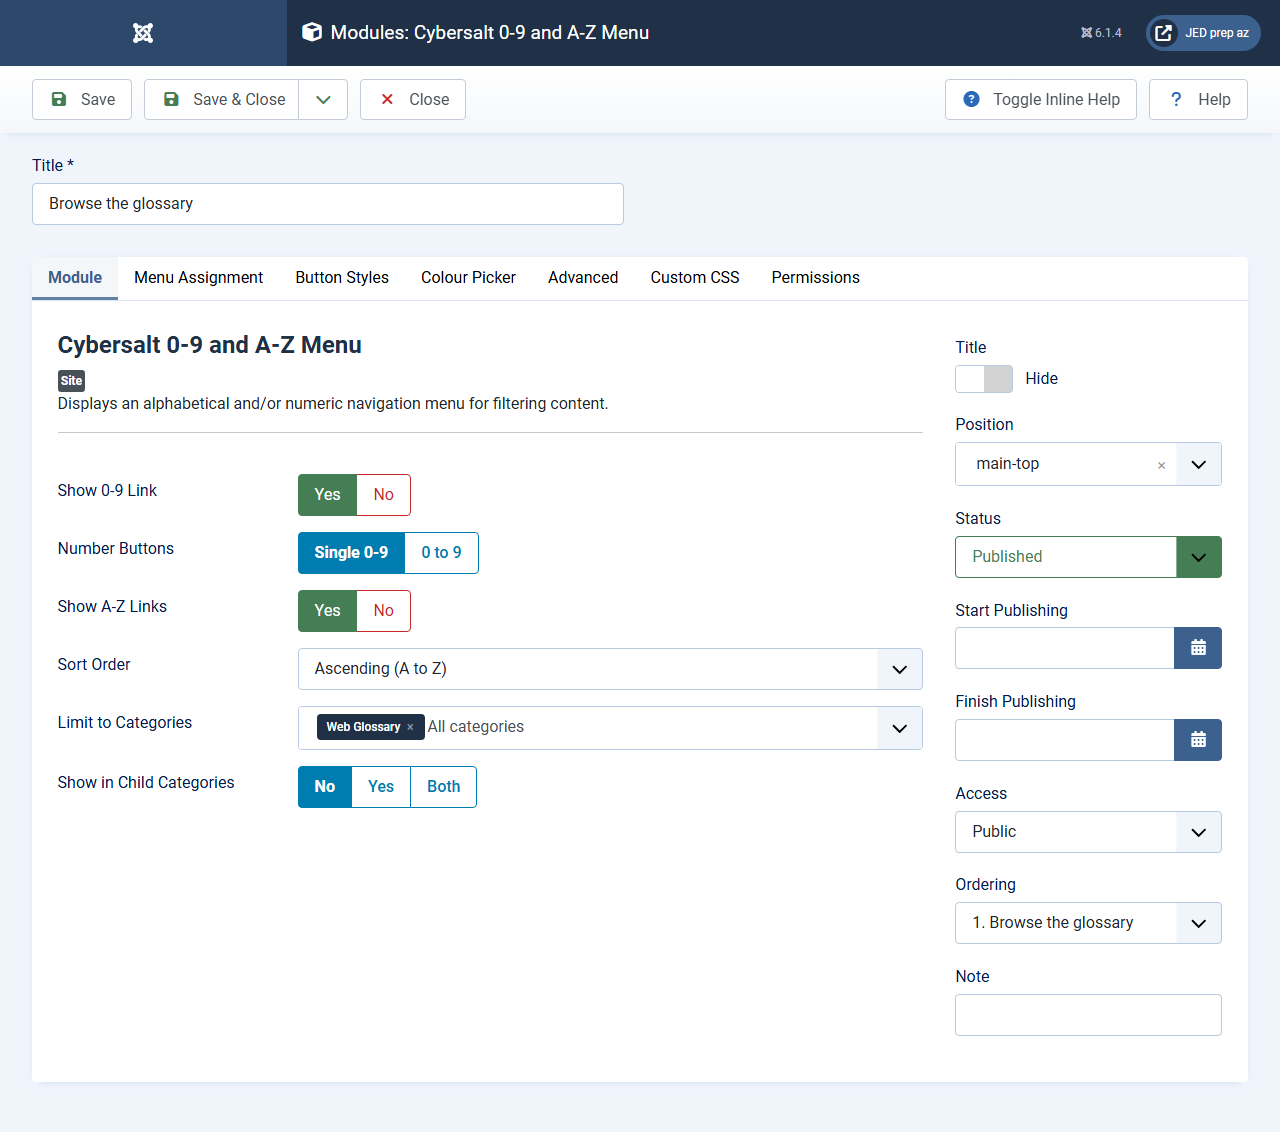Open the Status Published dropdown
Viewport: 1280px width, 1132px height.
(x=1088, y=557)
